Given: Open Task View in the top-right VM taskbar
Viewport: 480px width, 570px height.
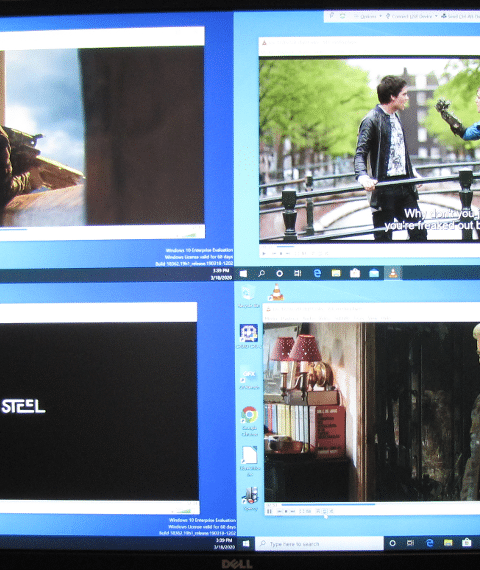Looking at the screenshot, I should 297,273.
